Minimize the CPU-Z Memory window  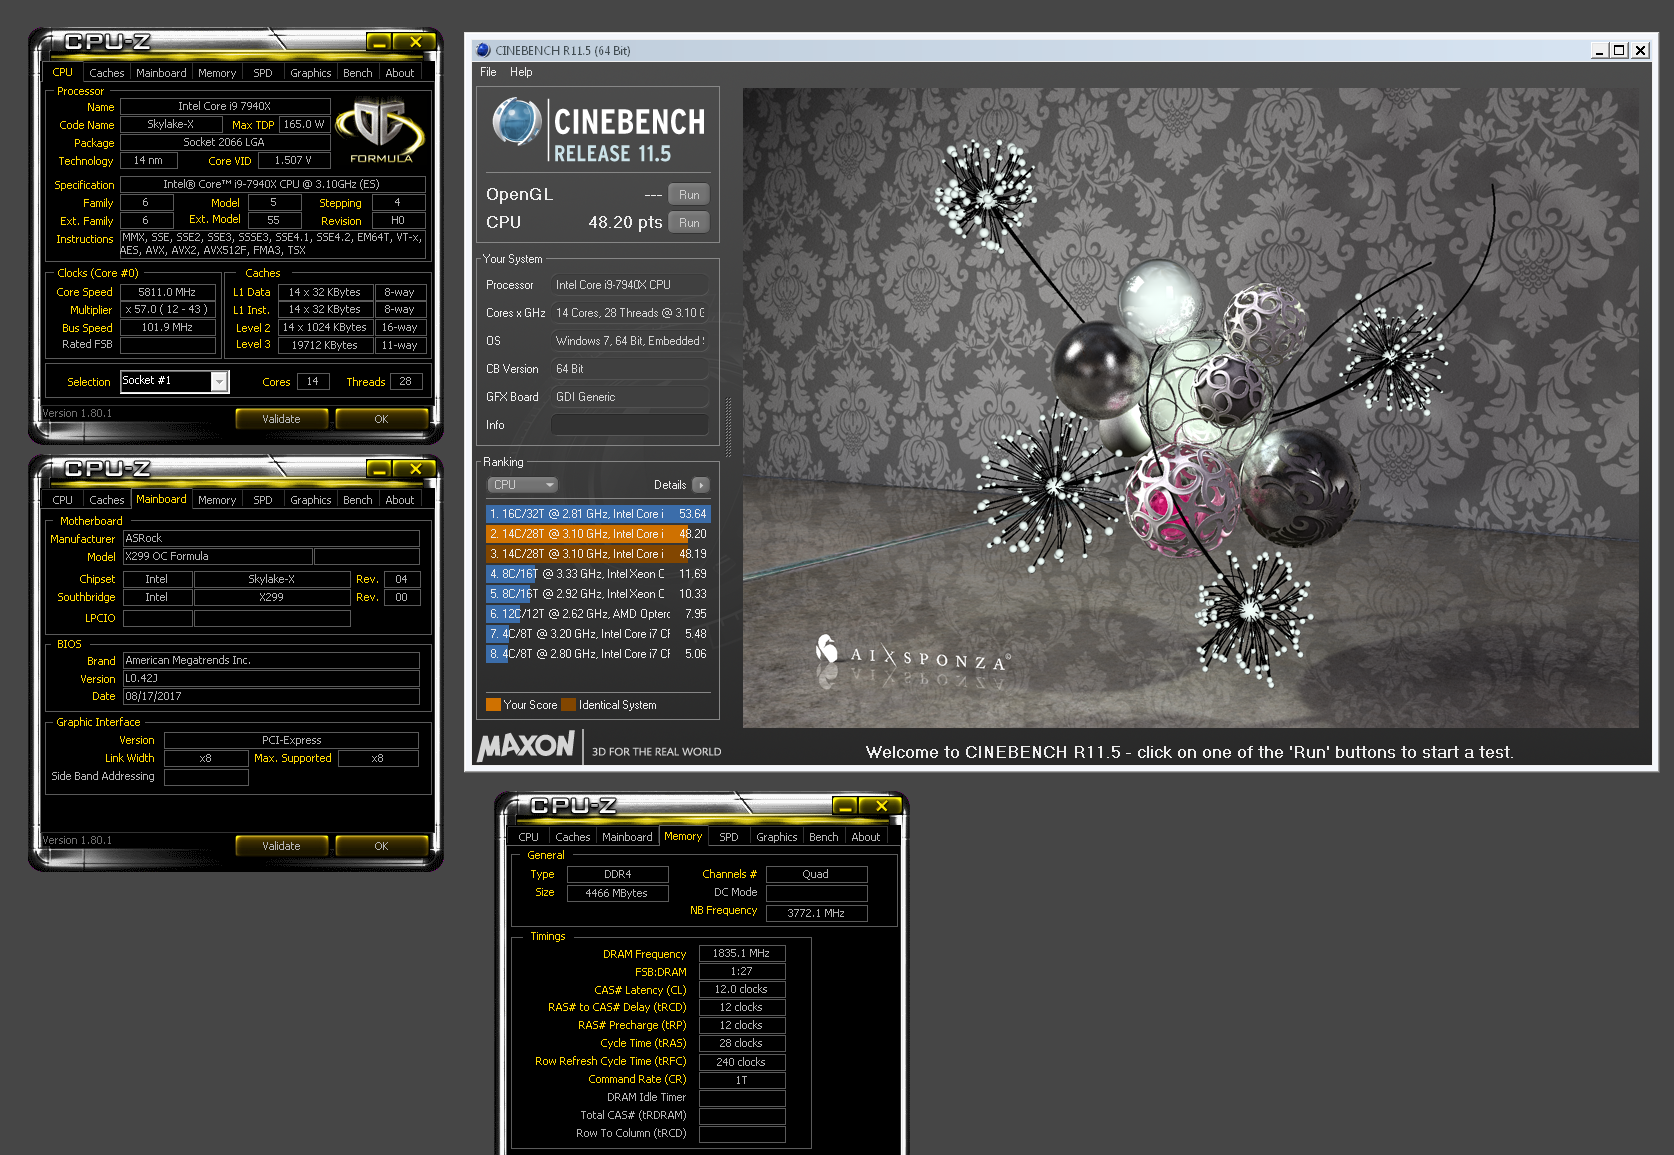(844, 806)
